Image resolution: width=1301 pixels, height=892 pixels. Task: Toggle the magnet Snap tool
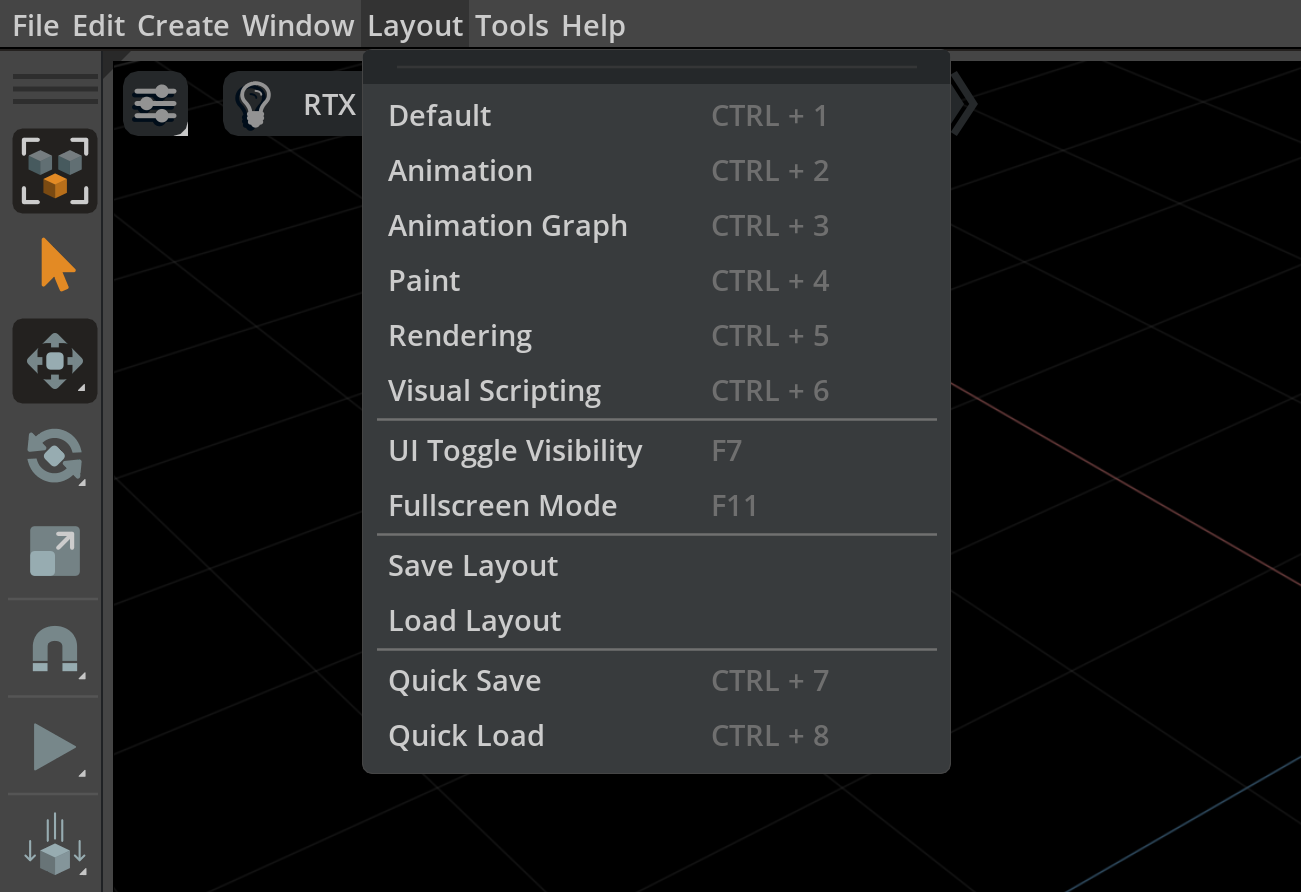55,649
